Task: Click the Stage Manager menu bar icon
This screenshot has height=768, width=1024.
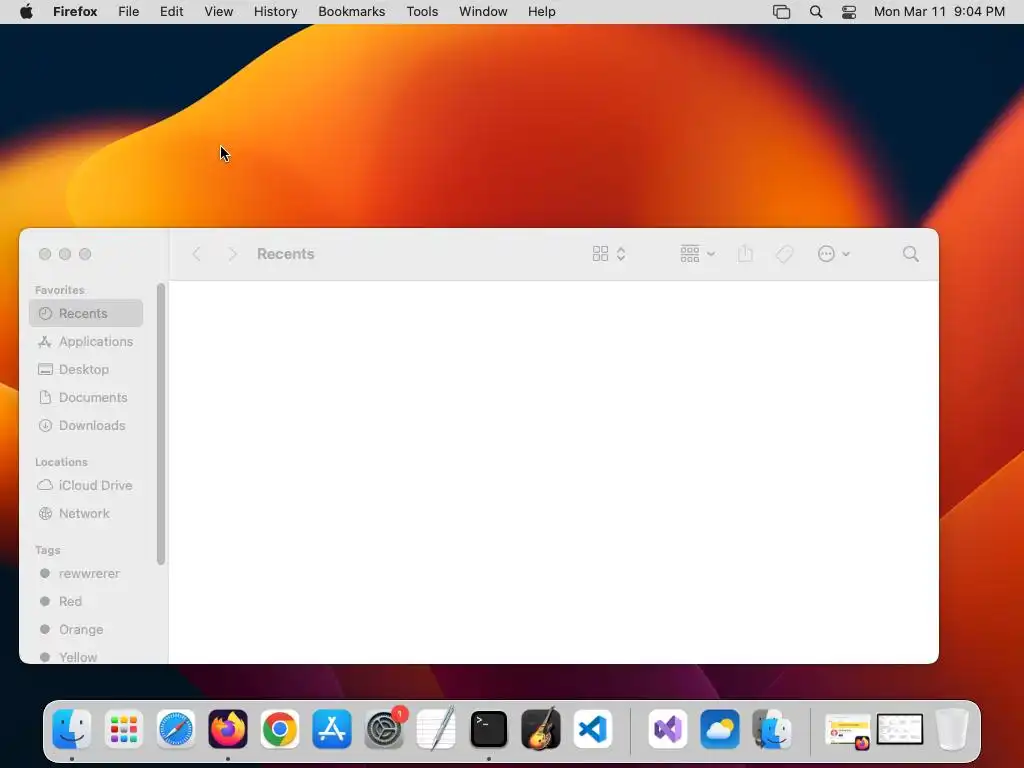Action: [x=781, y=12]
